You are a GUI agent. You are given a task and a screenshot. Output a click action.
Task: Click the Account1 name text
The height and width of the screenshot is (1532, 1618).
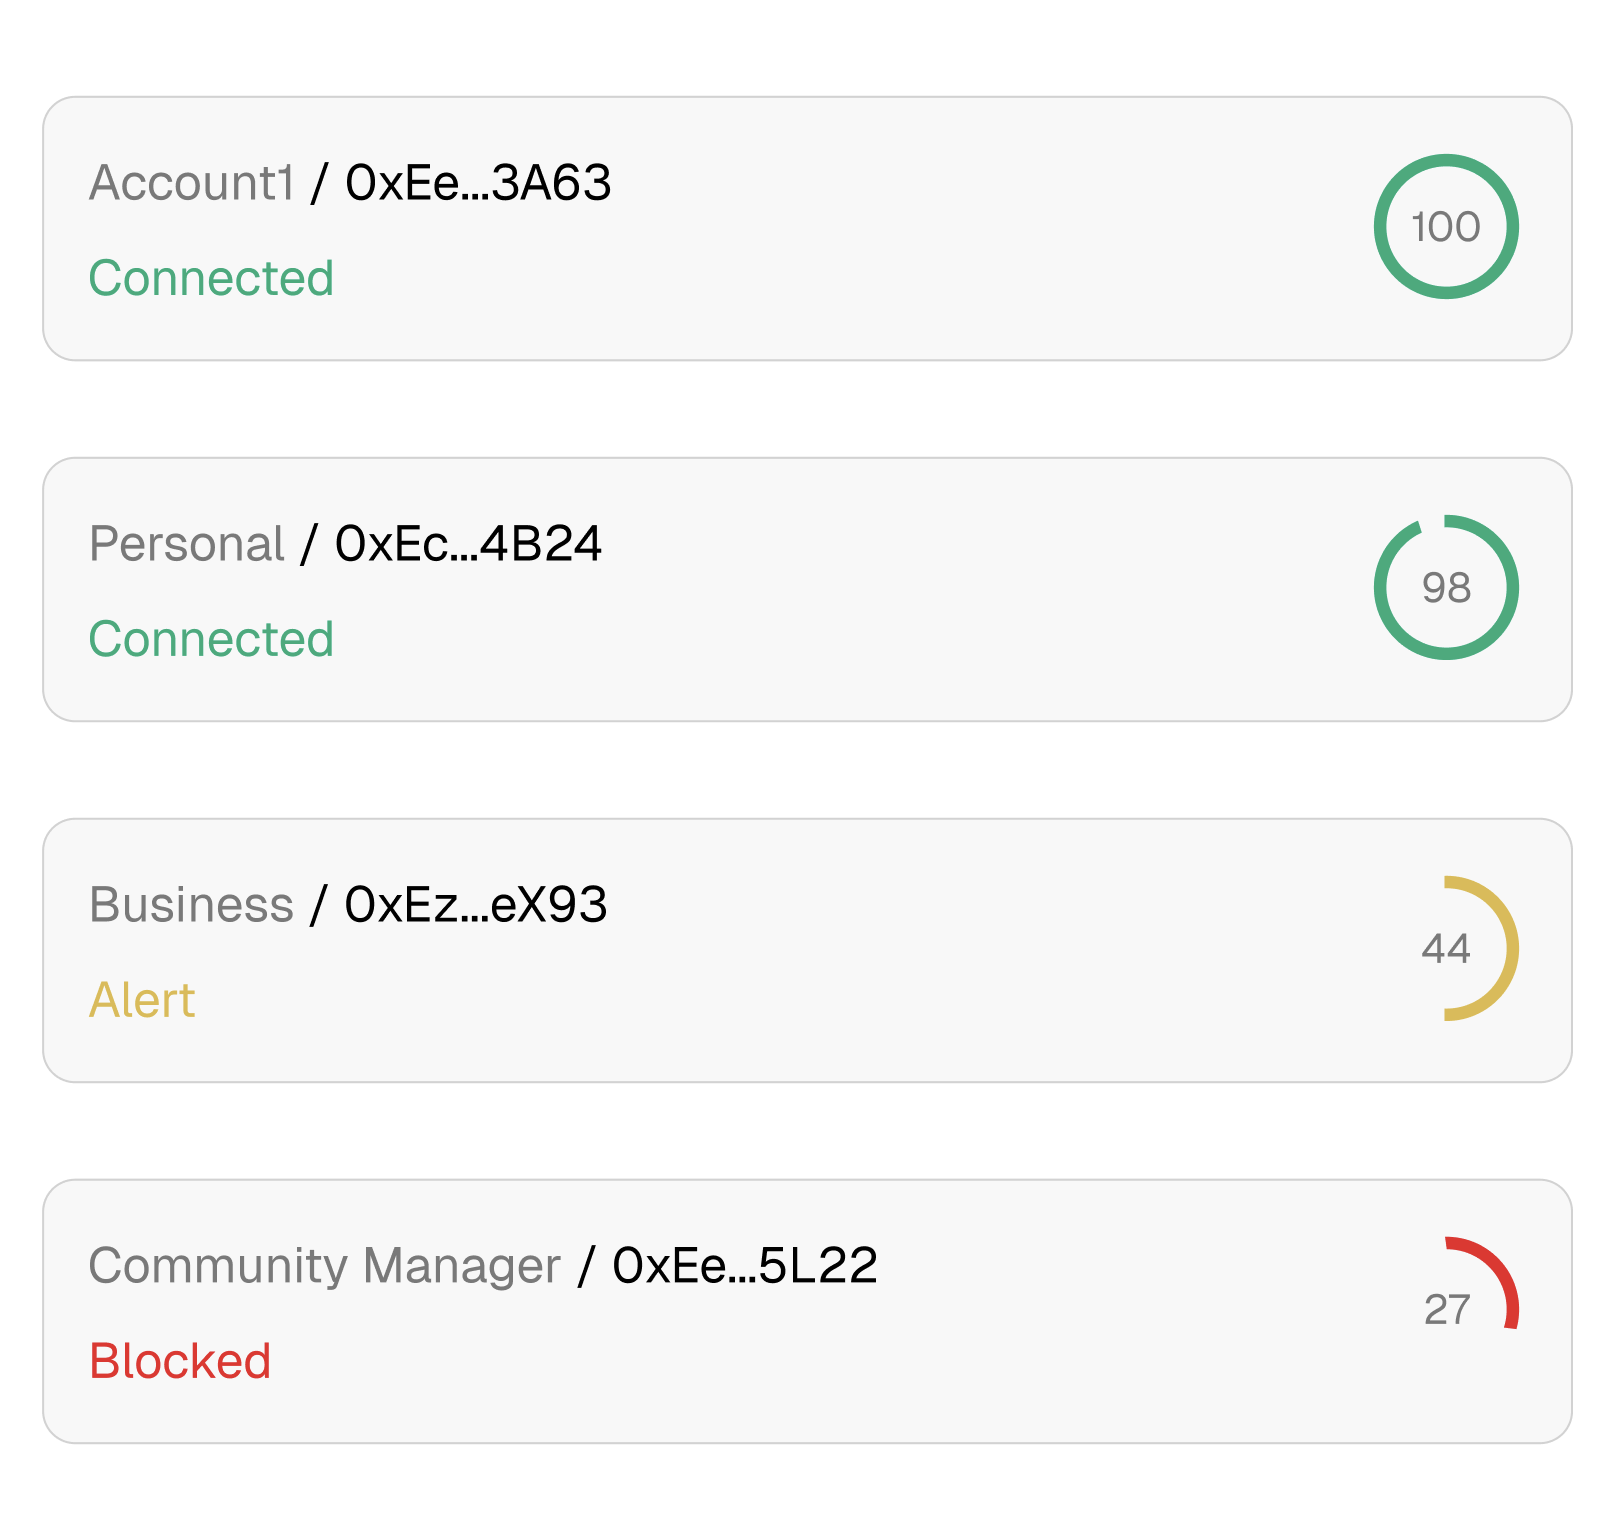193,182
